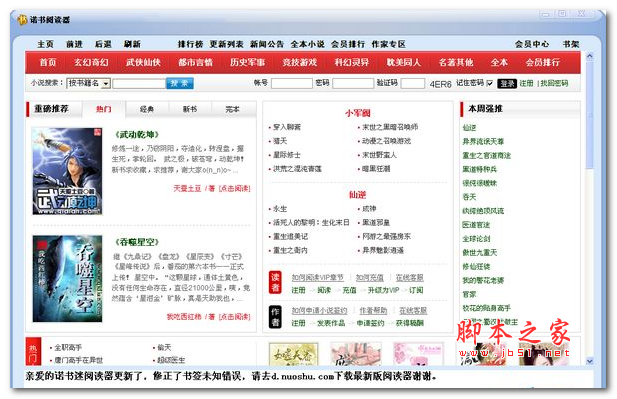617x399 pixels.
Task: Click 刷新 to reload the page
Action: tap(132, 44)
